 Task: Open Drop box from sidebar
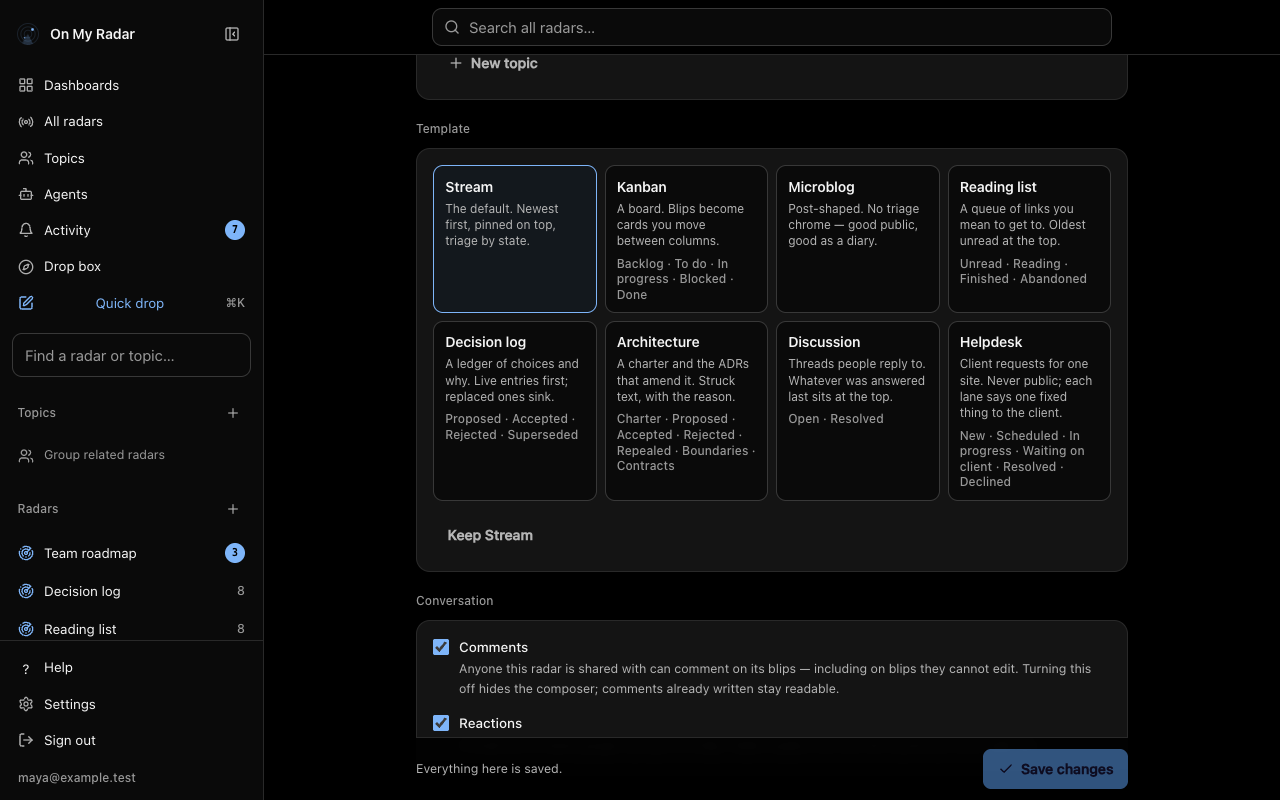pyautogui.click(x=131, y=266)
